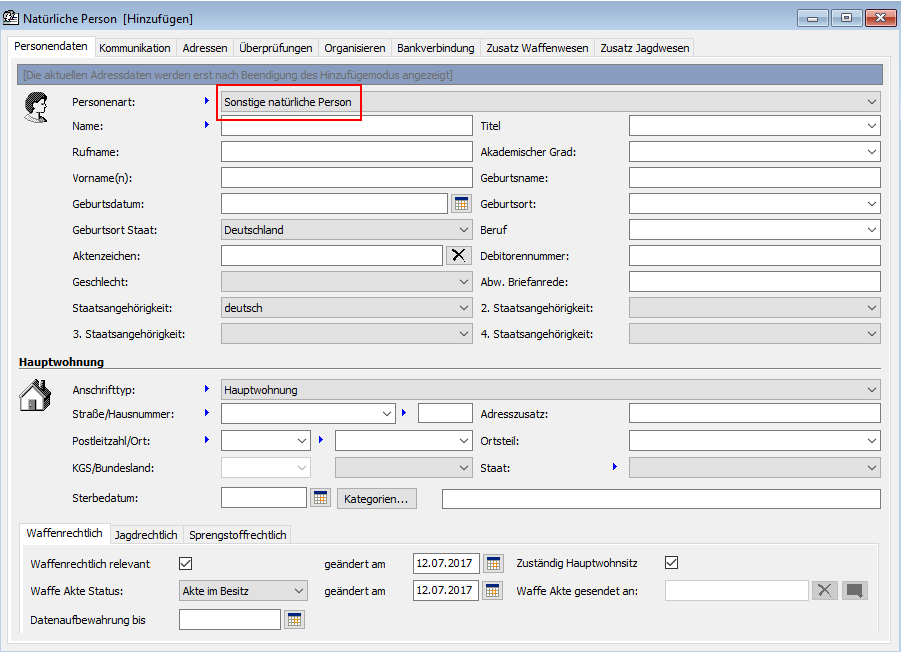This screenshot has height=652, width=901.
Task: Uncheck the Zuständig Hauptwohnsitz checkbox
Action: click(672, 563)
